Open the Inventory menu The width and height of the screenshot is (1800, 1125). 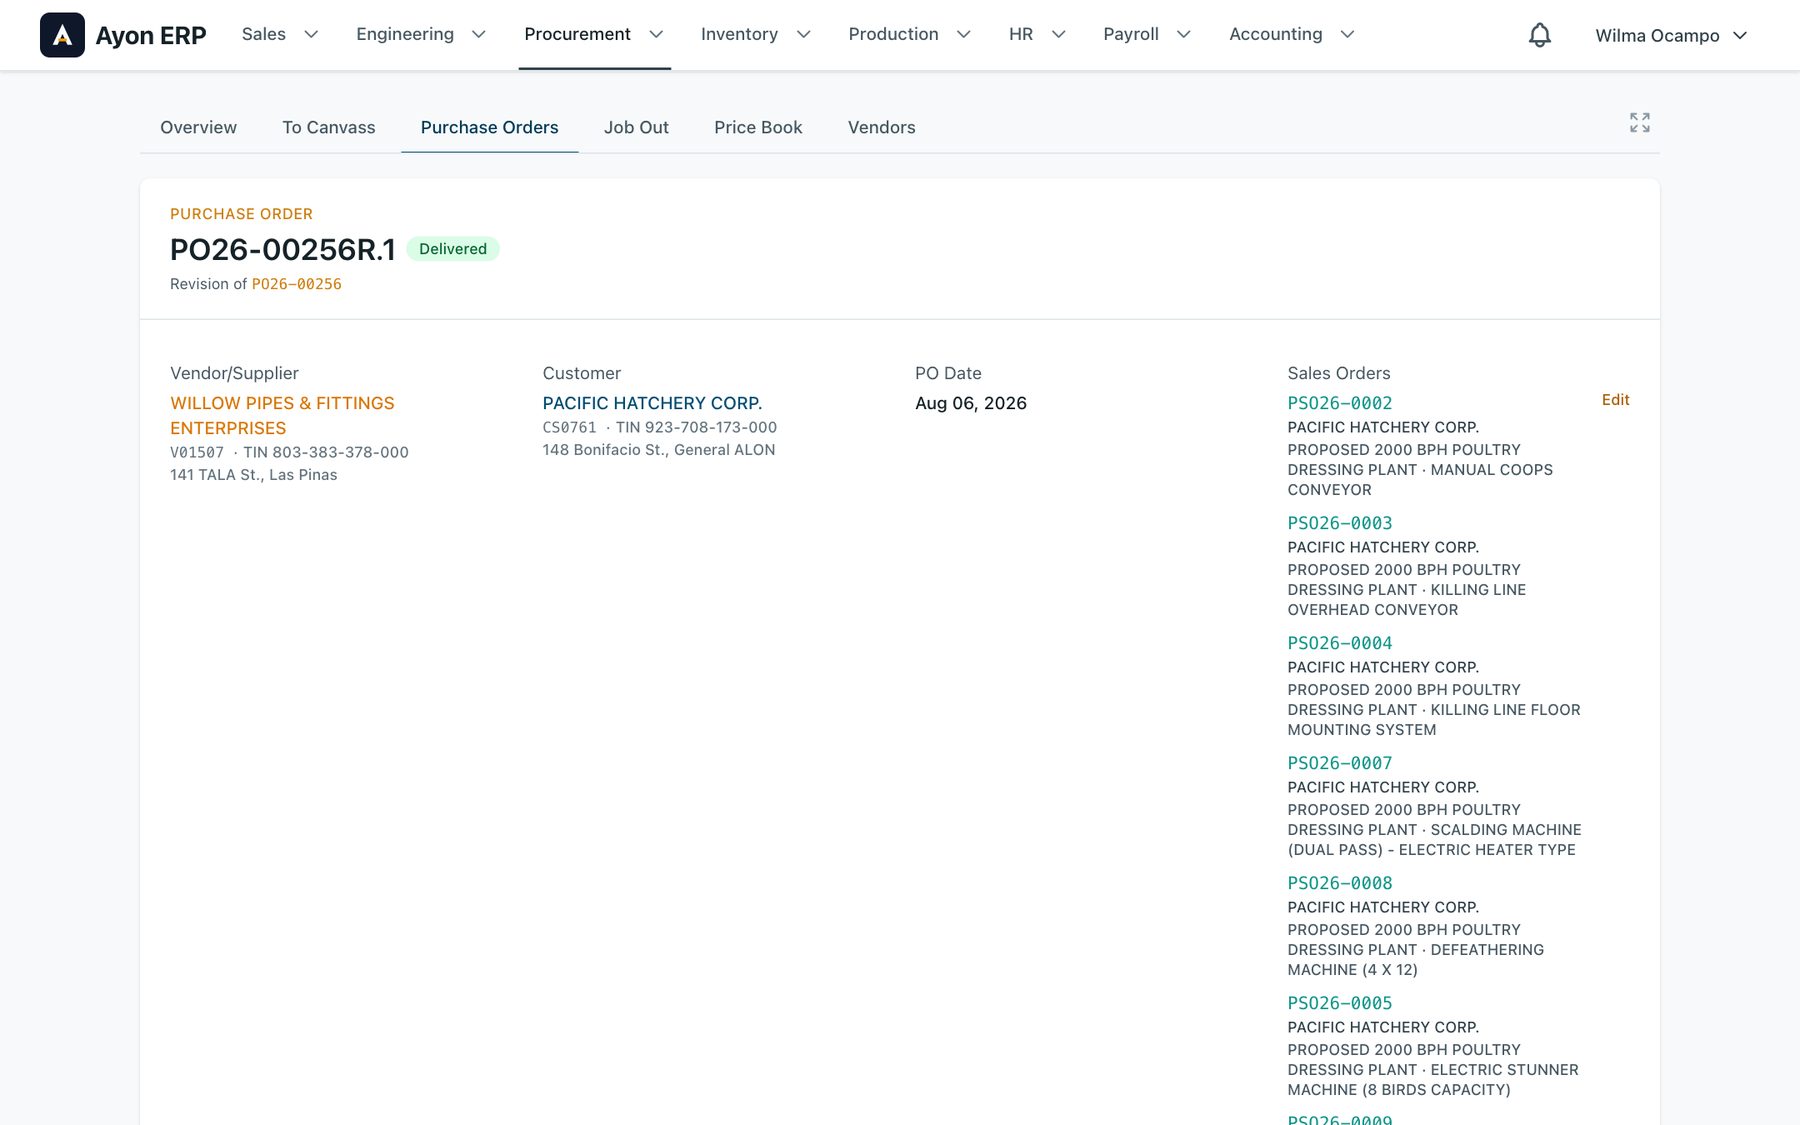pos(739,34)
